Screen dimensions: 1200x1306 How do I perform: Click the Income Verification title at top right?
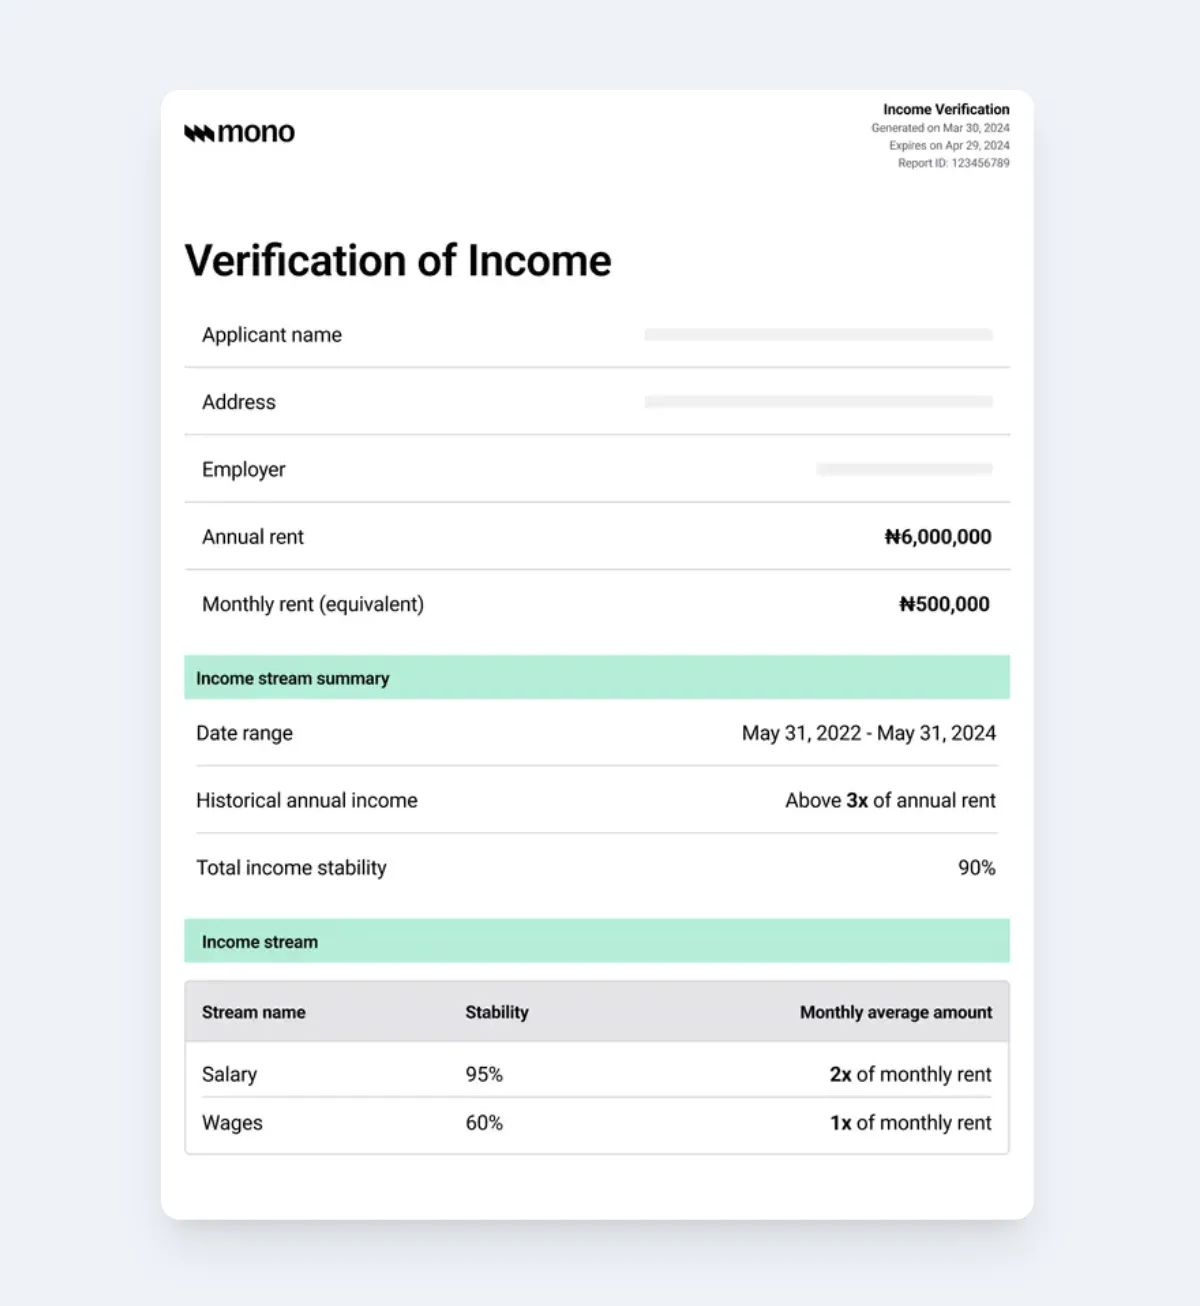pos(946,109)
